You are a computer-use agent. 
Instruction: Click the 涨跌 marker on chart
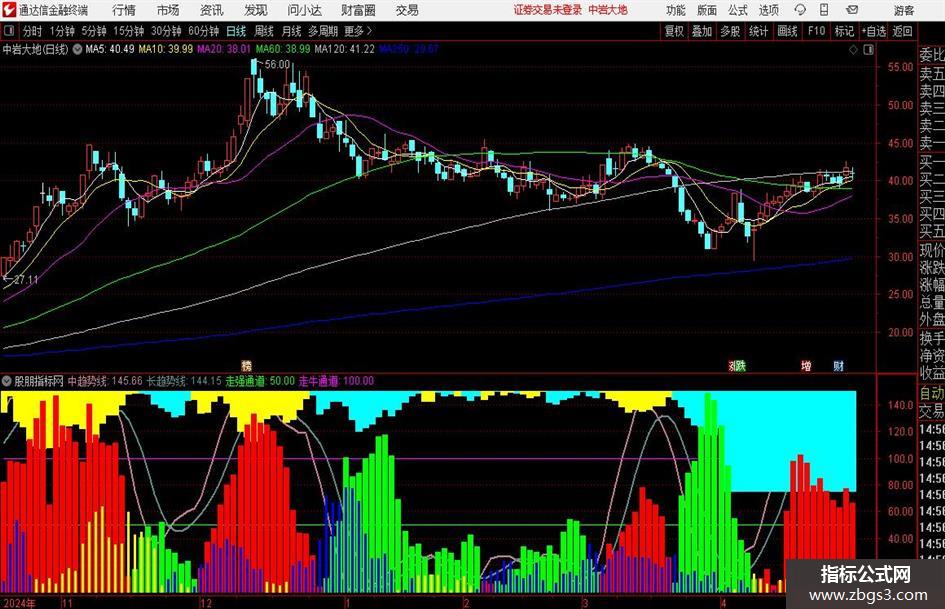pos(737,366)
